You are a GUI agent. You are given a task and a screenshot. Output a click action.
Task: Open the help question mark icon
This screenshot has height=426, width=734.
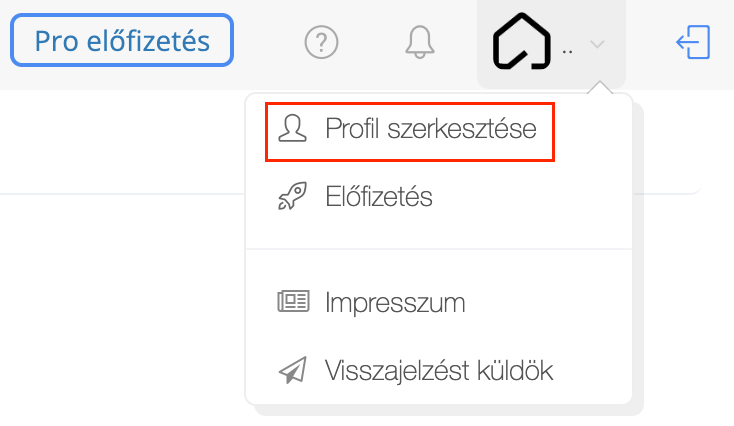tap(321, 42)
